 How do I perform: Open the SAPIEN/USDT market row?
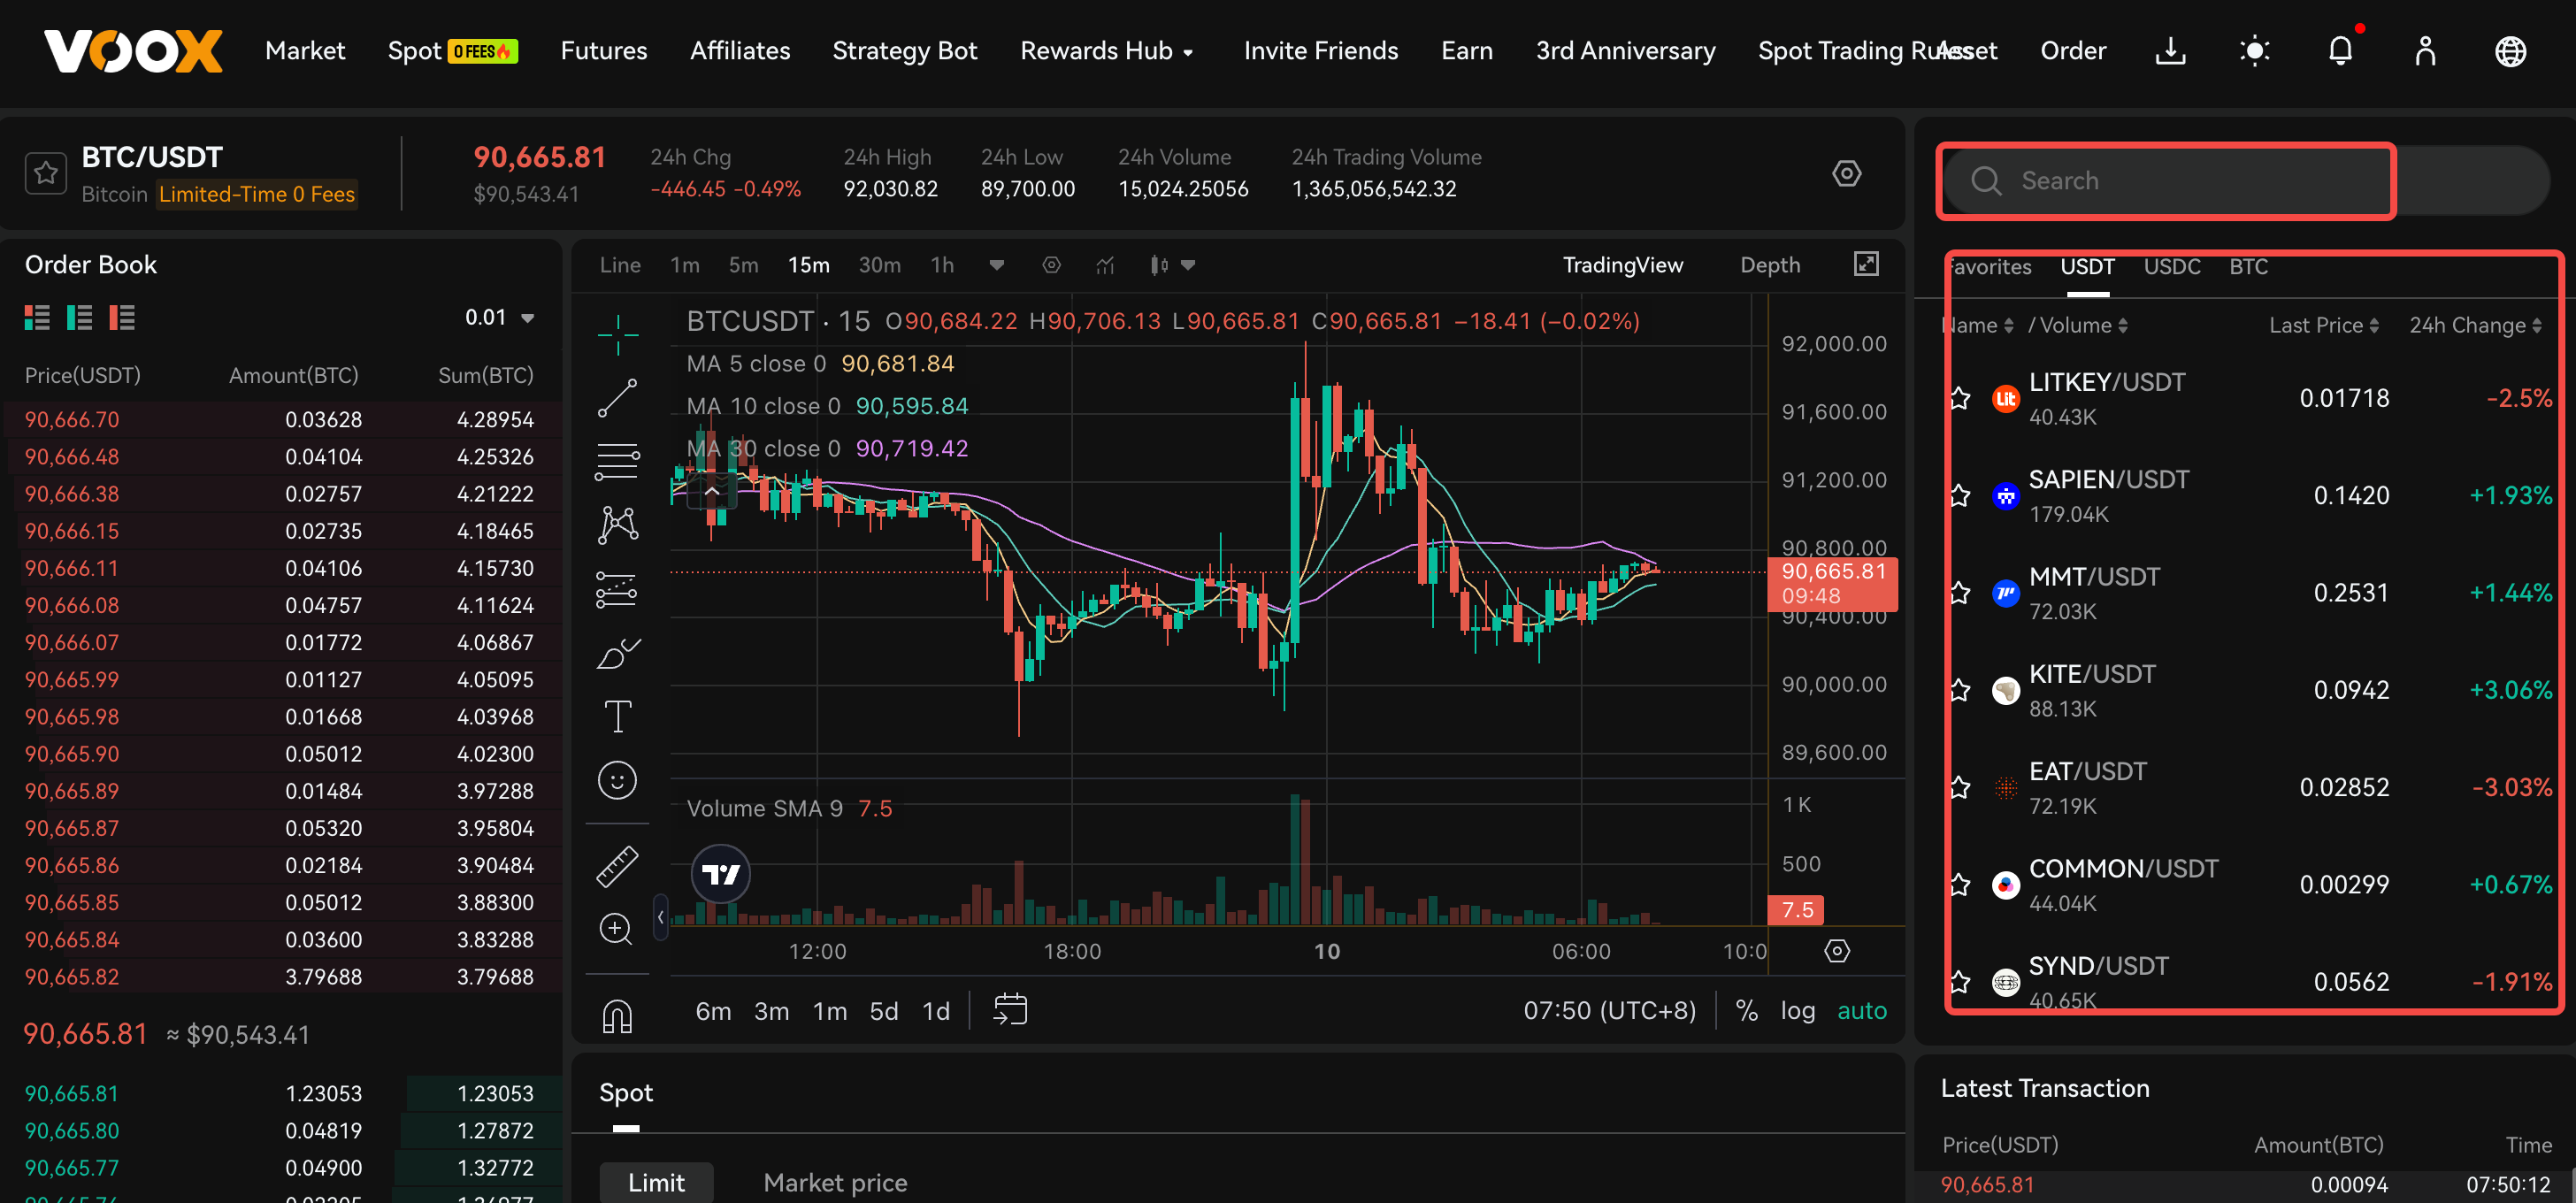click(x=2246, y=496)
